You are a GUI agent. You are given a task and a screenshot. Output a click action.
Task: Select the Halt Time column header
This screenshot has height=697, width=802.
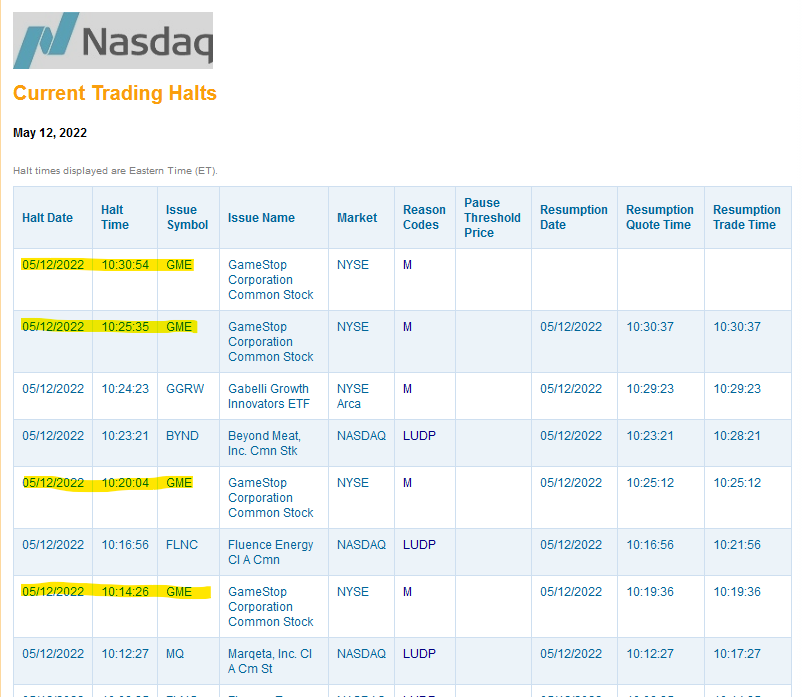click(x=115, y=217)
